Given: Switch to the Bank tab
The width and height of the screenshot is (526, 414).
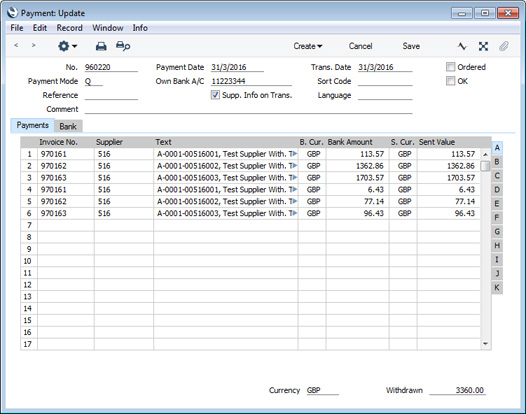Looking at the screenshot, I should (x=68, y=126).
